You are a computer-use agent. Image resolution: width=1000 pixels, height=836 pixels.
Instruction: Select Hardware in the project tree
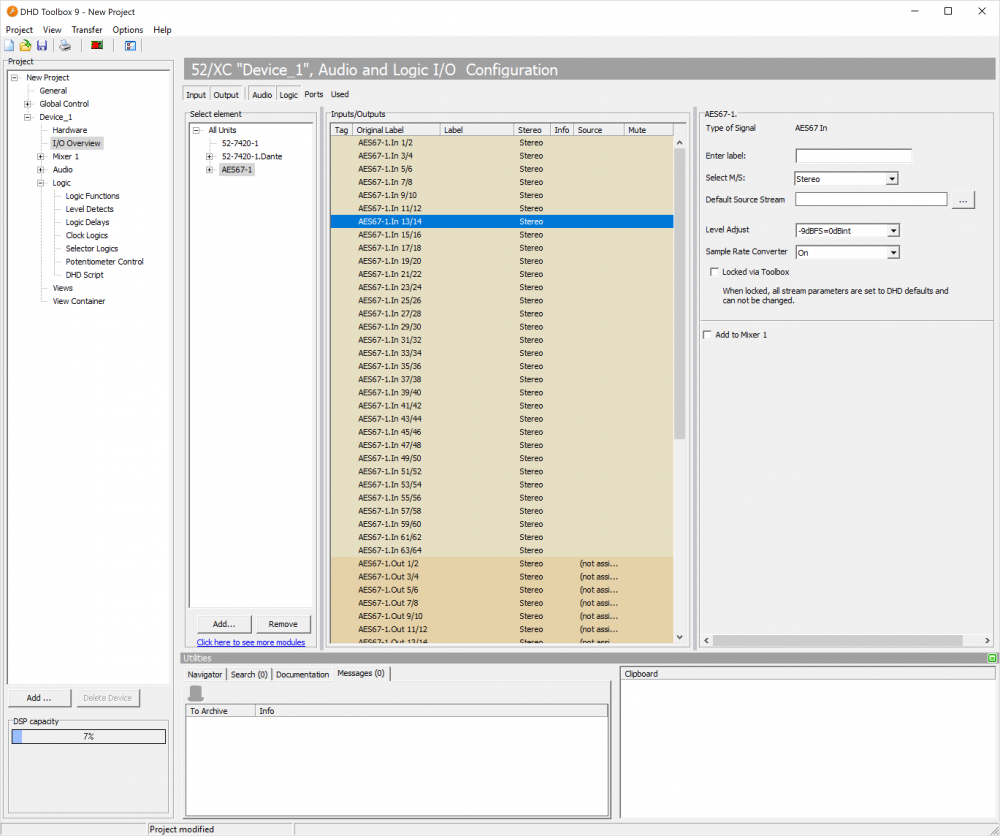pyautogui.click(x=70, y=130)
